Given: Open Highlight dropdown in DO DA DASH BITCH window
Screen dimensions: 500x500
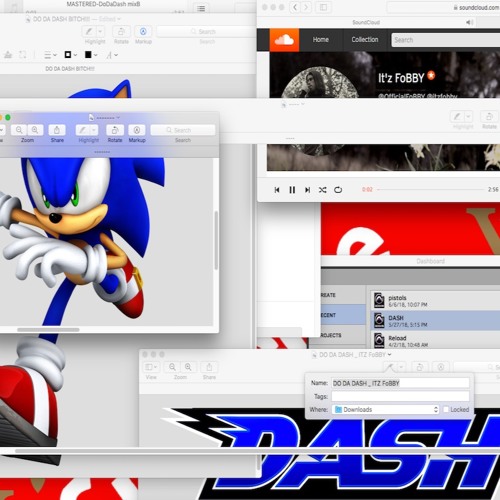Looking at the screenshot, I should pos(100,32).
